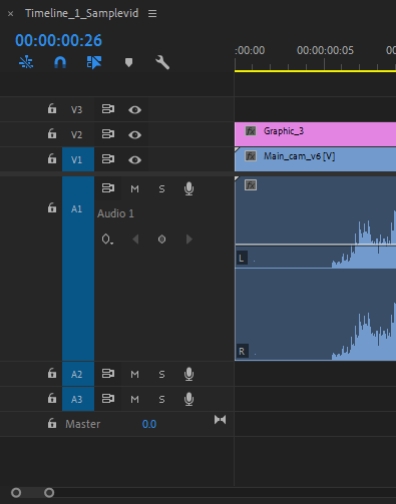Image resolution: width=396 pixels, height=504 pixels.
Task: Open Timeline_1_Samplevid panel menu
Action: (x=152, y=13)
